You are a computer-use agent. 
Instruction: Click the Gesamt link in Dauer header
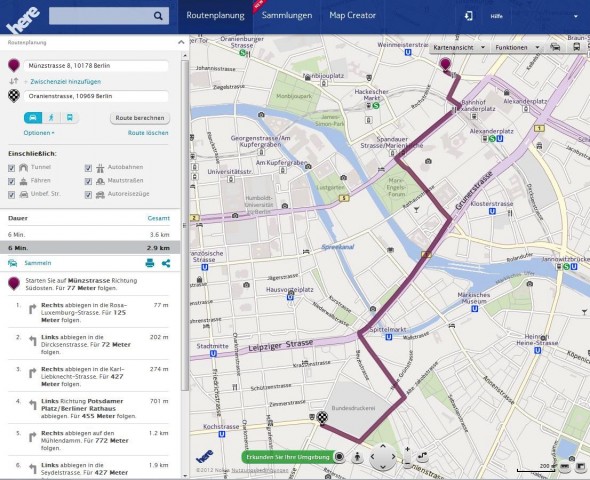158,218
